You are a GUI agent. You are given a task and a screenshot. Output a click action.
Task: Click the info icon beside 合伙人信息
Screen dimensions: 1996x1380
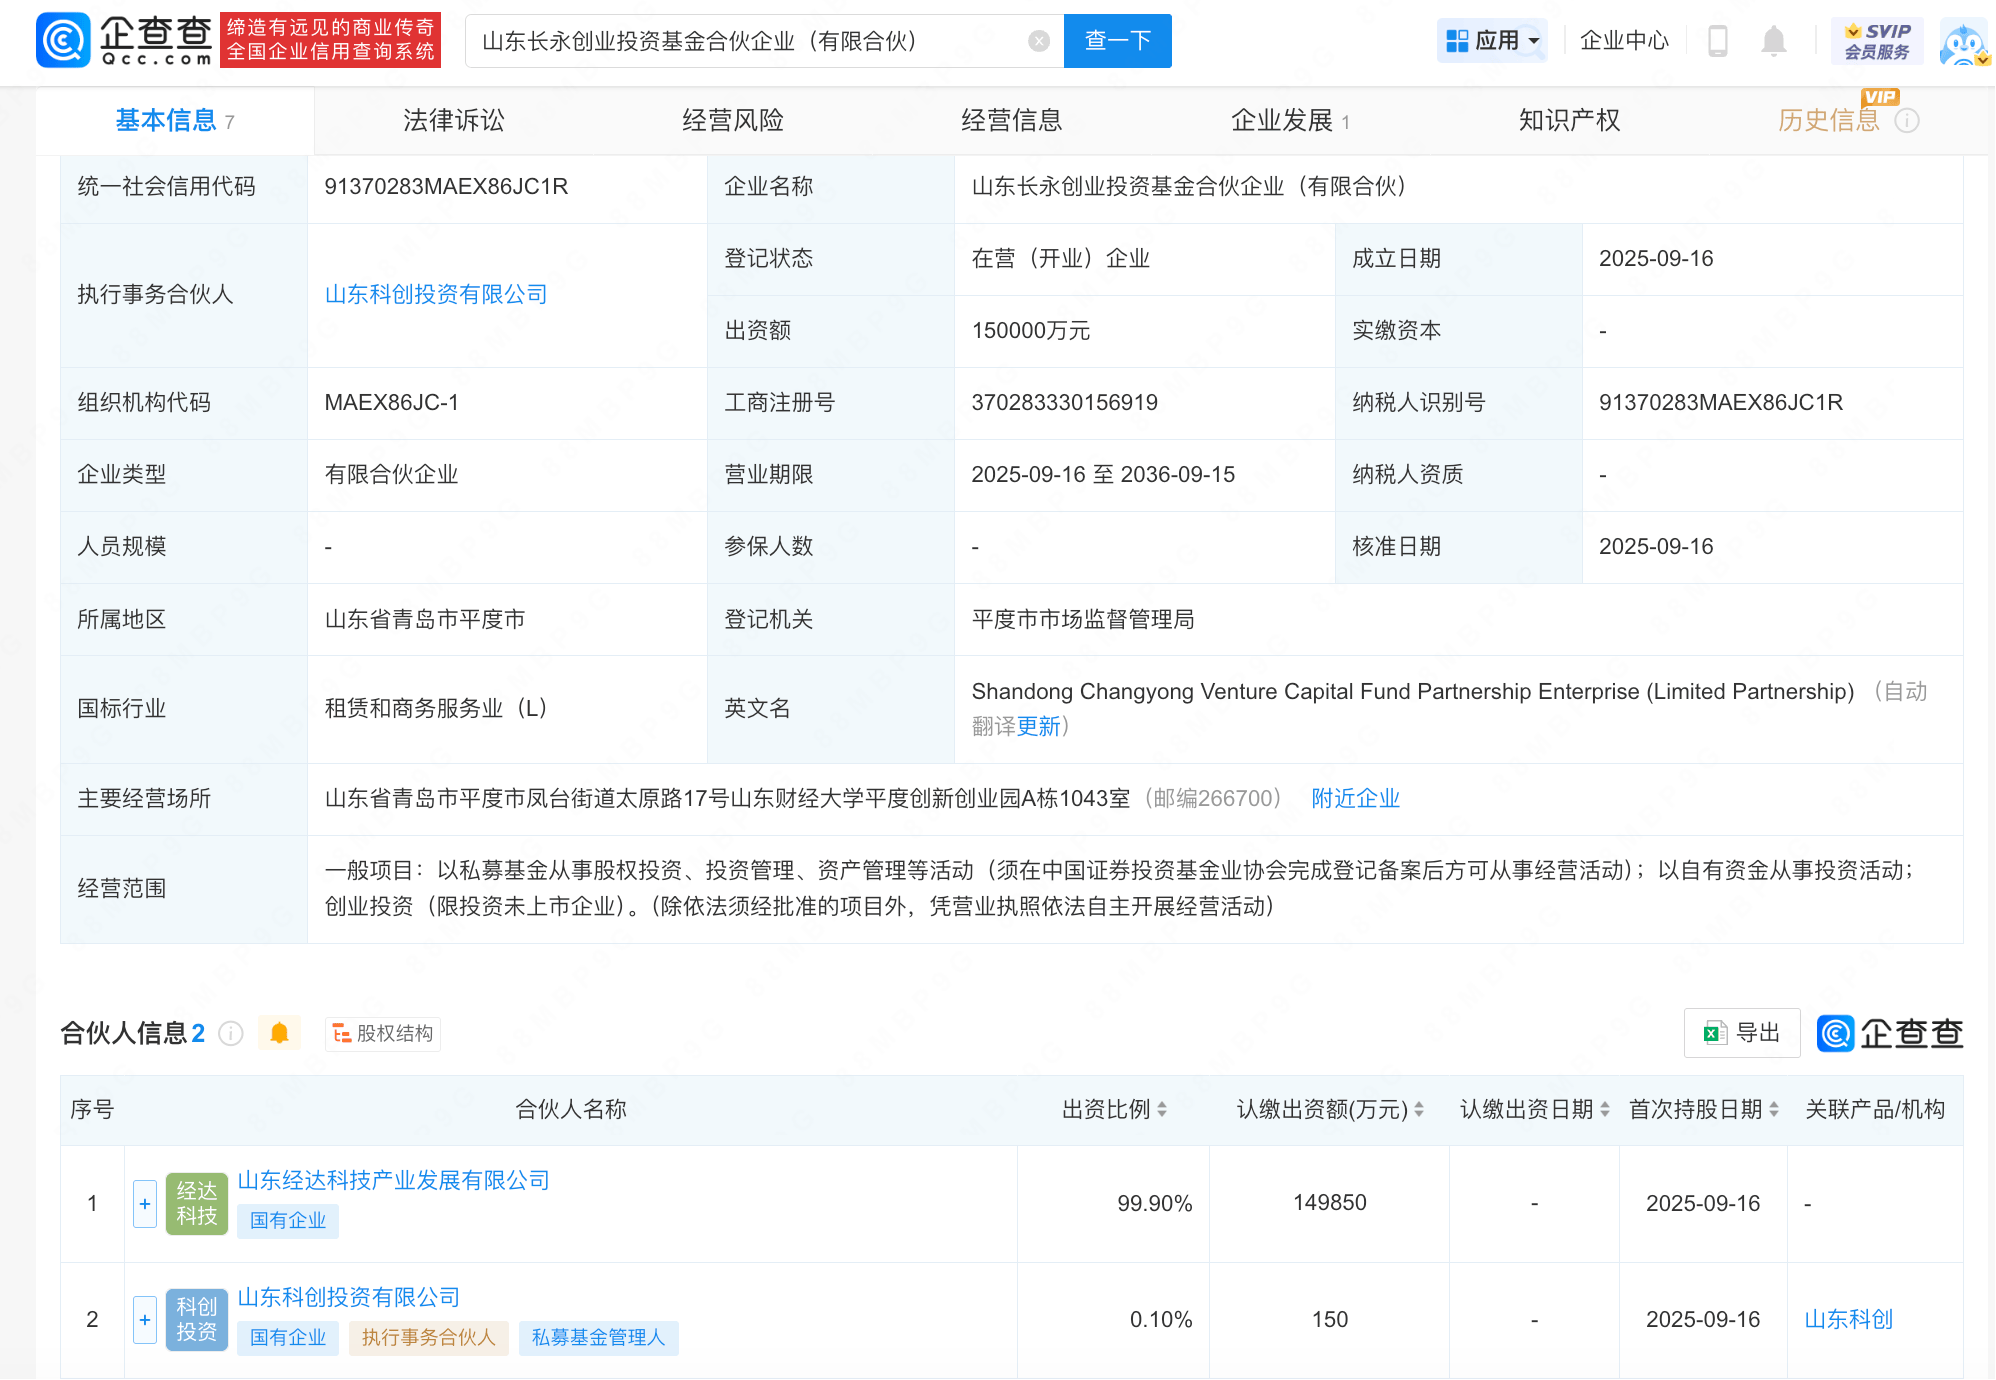point(231,1033)
